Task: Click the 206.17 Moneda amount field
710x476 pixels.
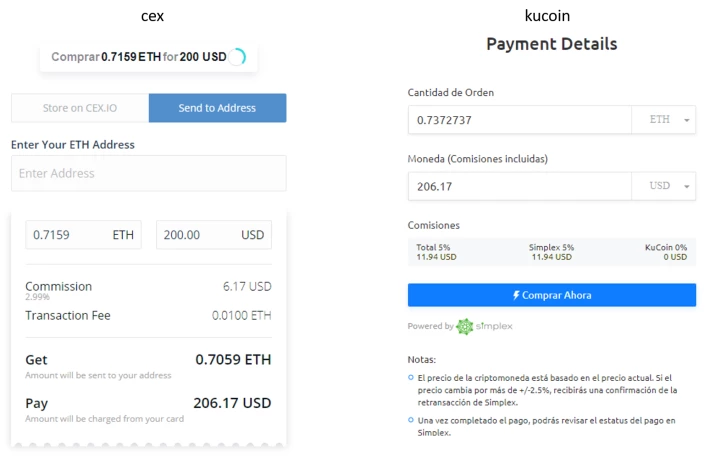Action: tap(519, 186)
